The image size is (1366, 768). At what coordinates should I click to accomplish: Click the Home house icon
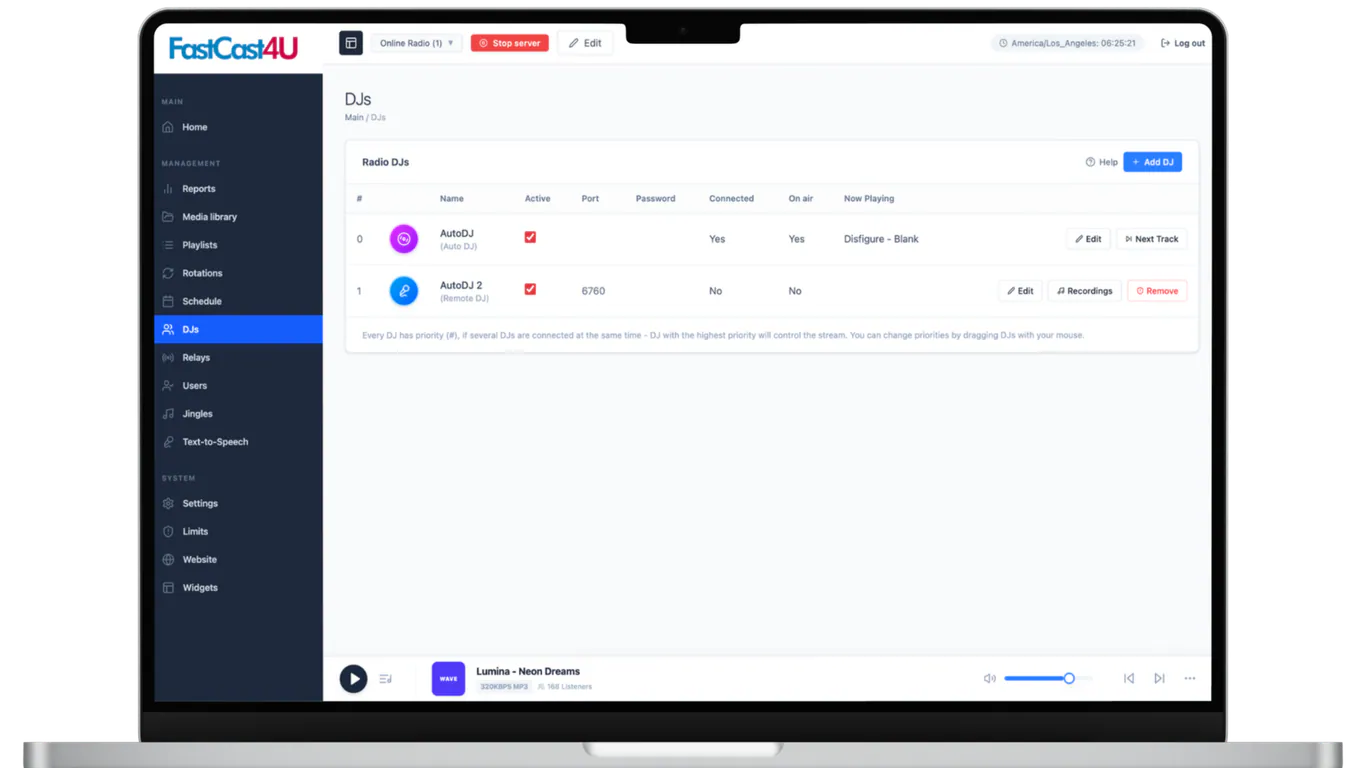pyautogui.click(x=168, y=127)
